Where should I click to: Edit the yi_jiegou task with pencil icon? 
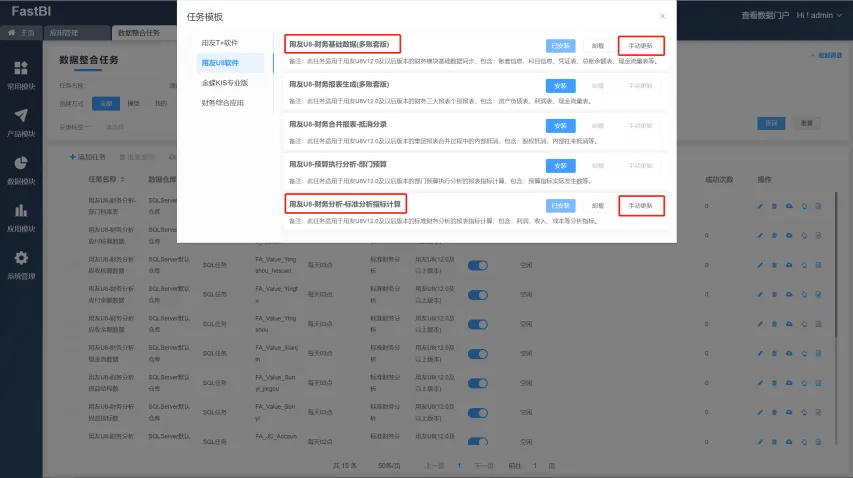coord(760,383)
